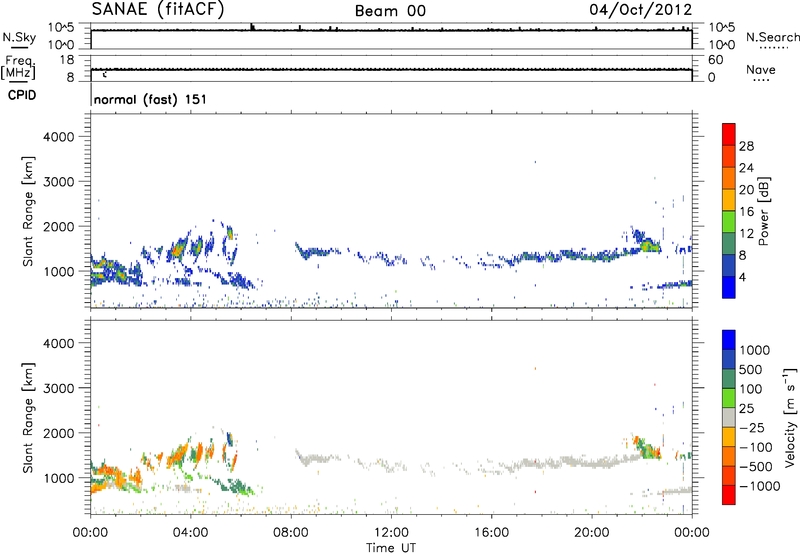Image resolution: width=800 pixels, height=554 pixels.
Task: Select the Freq. [MHz] axis label
Action: (18, 68)
